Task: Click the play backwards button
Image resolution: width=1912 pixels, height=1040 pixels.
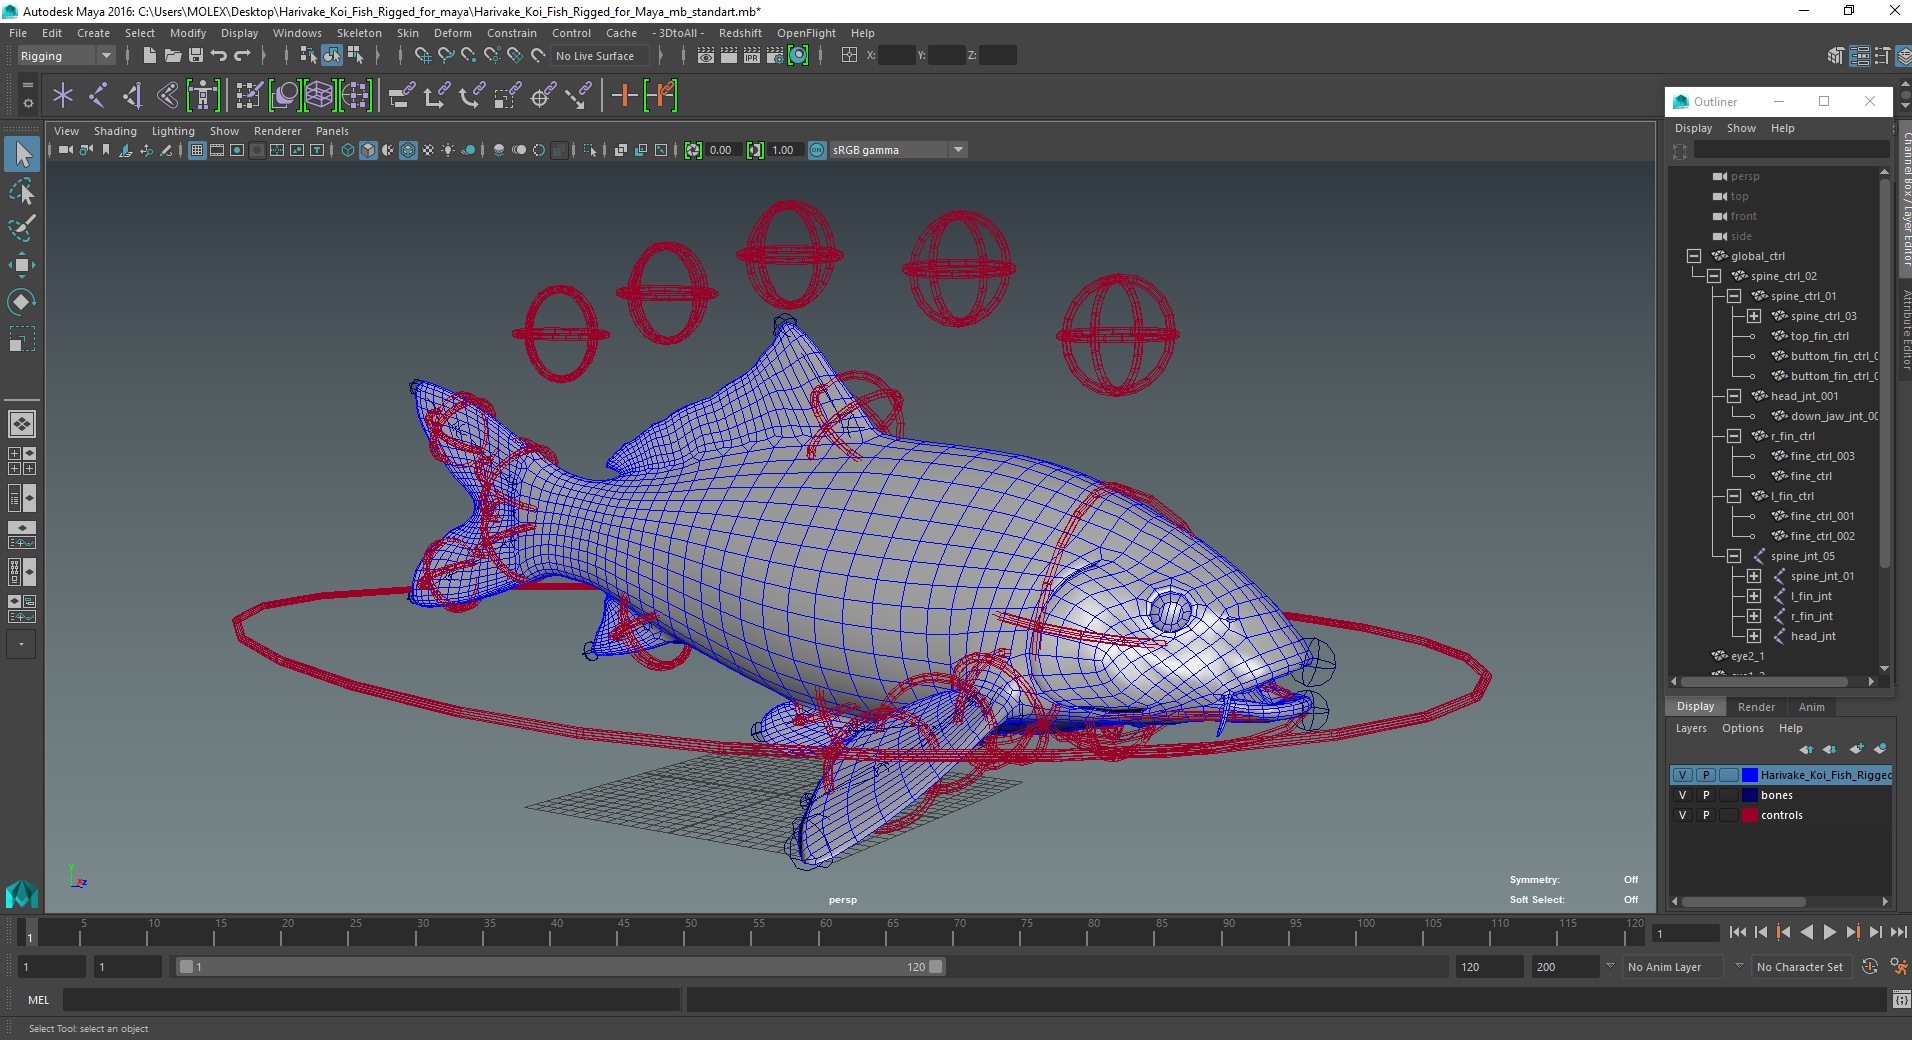Action: (x=1807, y=932)
